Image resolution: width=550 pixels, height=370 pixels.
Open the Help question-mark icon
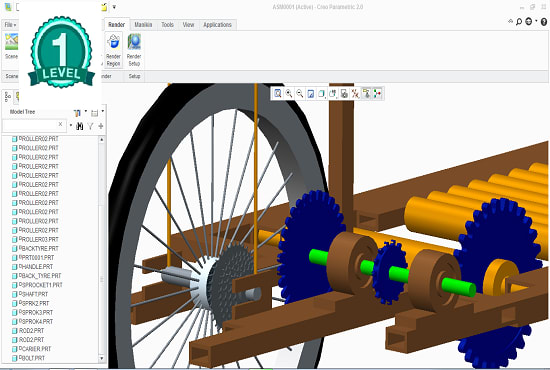coord(544,22)
